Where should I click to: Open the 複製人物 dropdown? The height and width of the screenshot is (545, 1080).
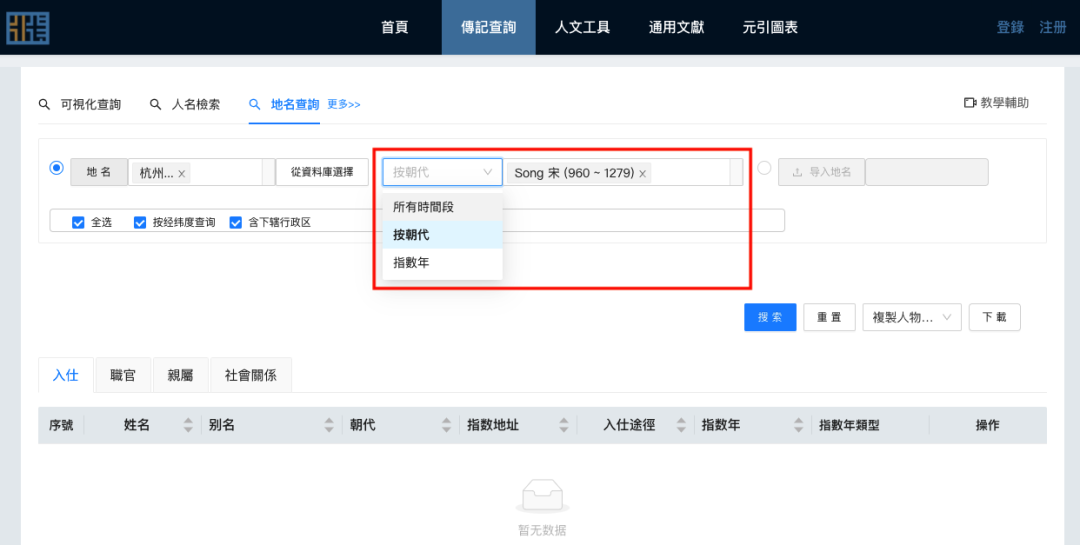pos(912,317)
